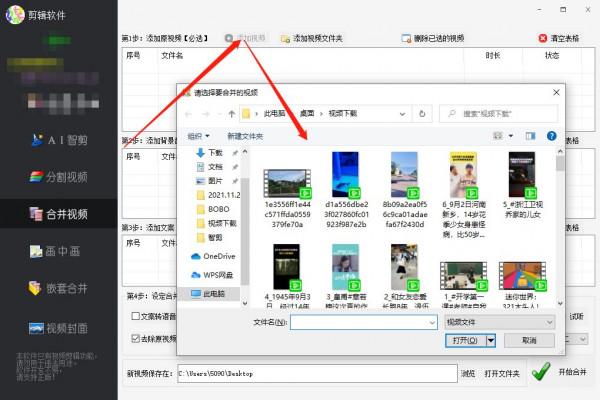Click the 新视频保存在 path field
This screenshot has height=400, width=600.
point(317,373)
